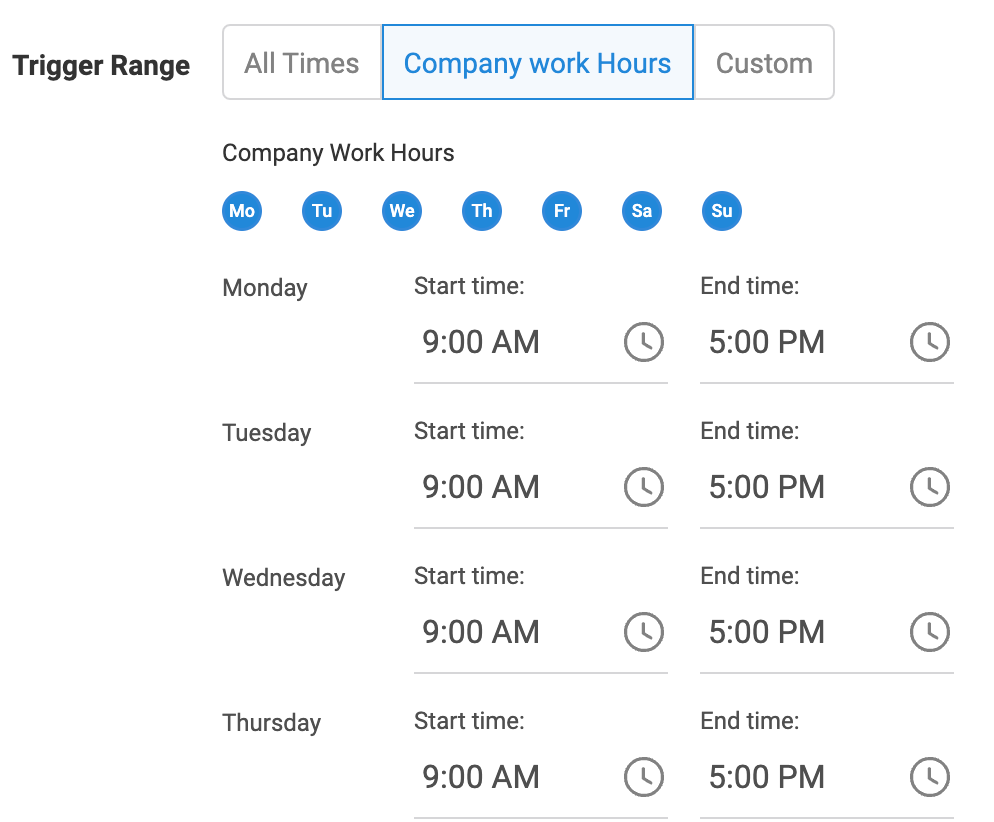Open Tuesday end time clock picker
The image size is (994, 822).
point(929,487)
